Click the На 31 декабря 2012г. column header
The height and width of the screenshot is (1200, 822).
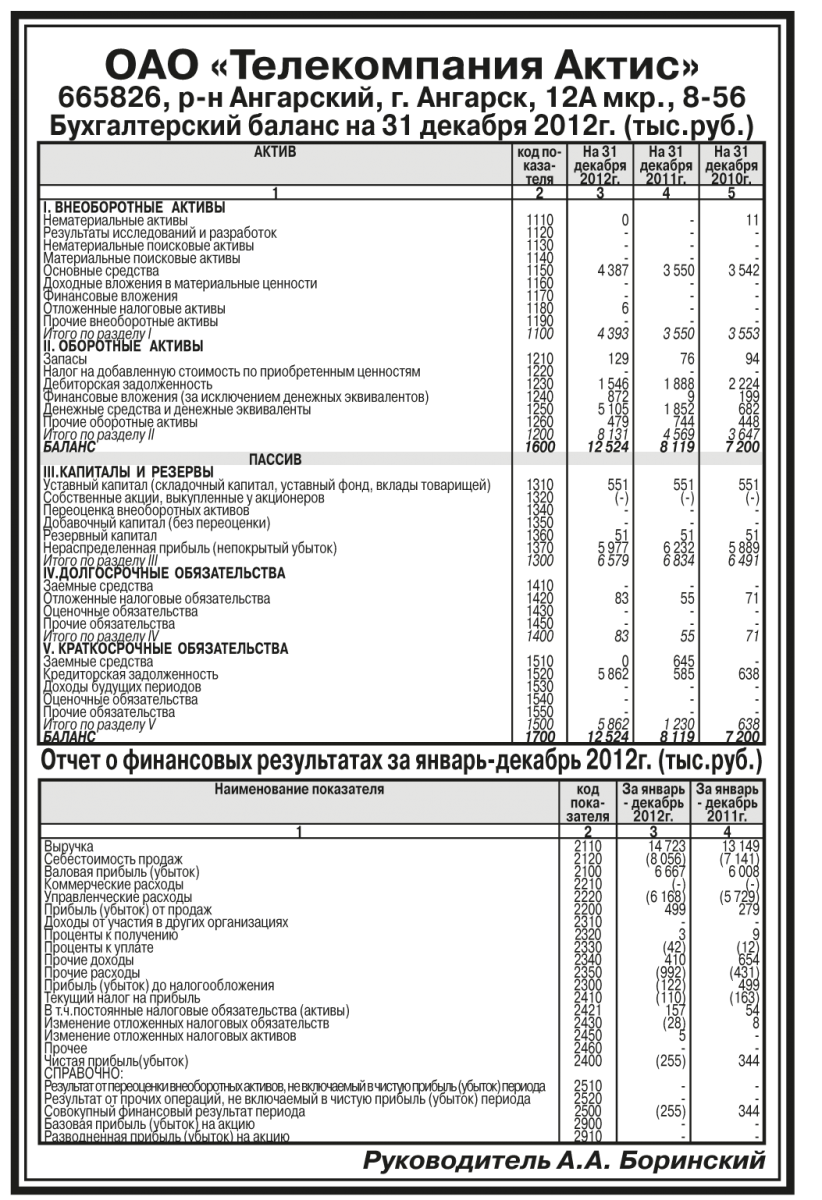pos(601,164)
